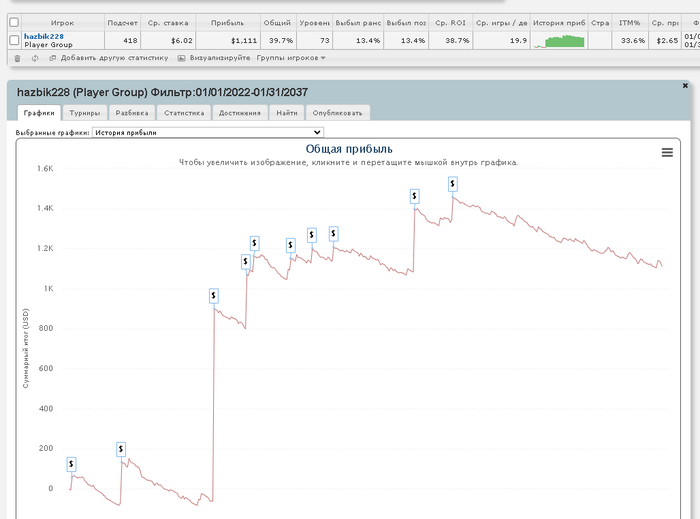Image resolution: width=700 pixels, height=519 pixels.
Task: Click the $ marker at the 900 jump
Action: [213, 295]
